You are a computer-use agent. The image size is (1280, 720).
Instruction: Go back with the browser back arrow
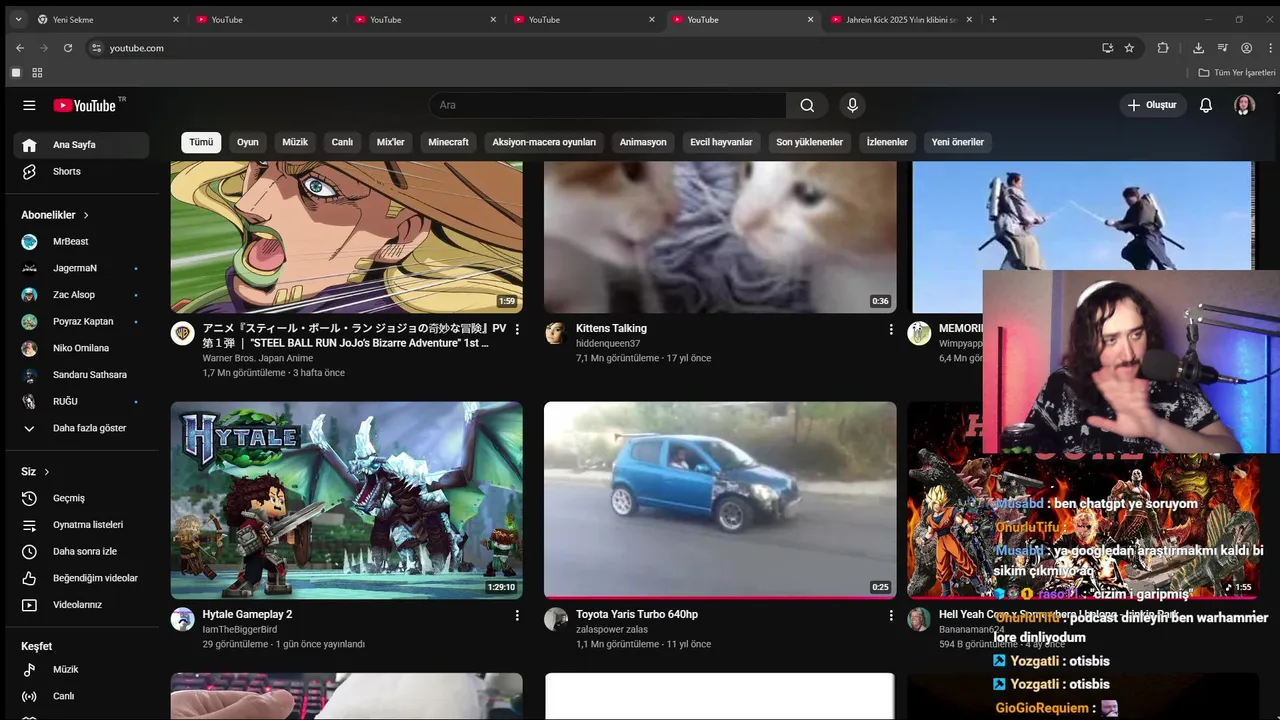[20, 48]
